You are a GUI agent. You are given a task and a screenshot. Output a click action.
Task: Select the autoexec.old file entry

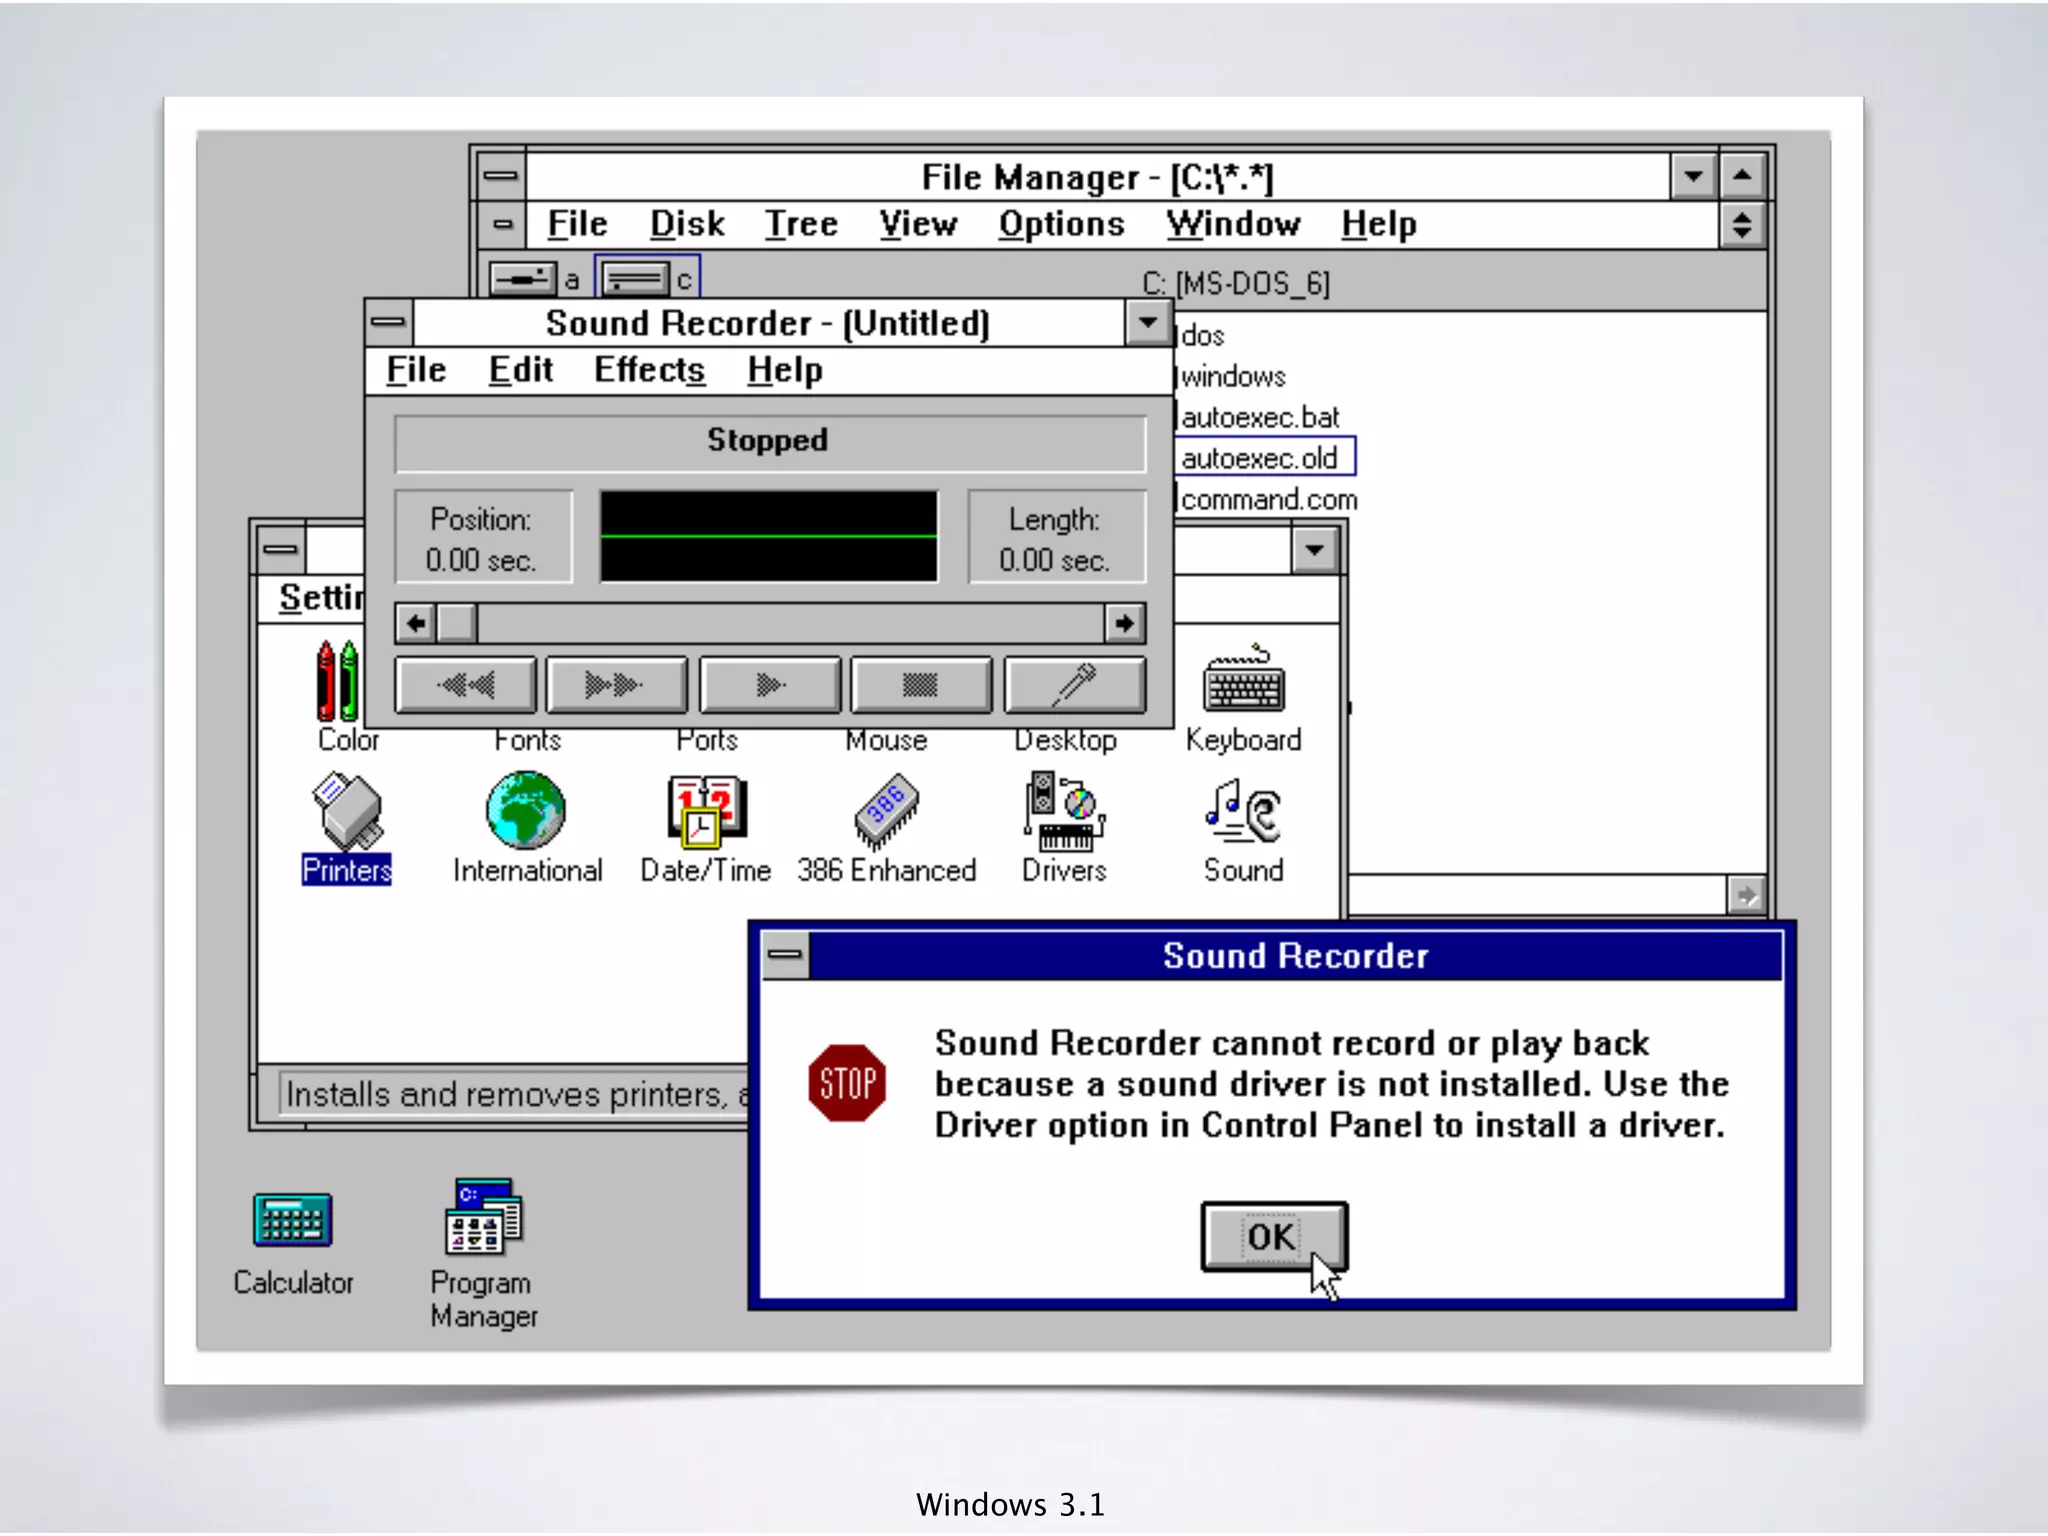(1260, 458)
